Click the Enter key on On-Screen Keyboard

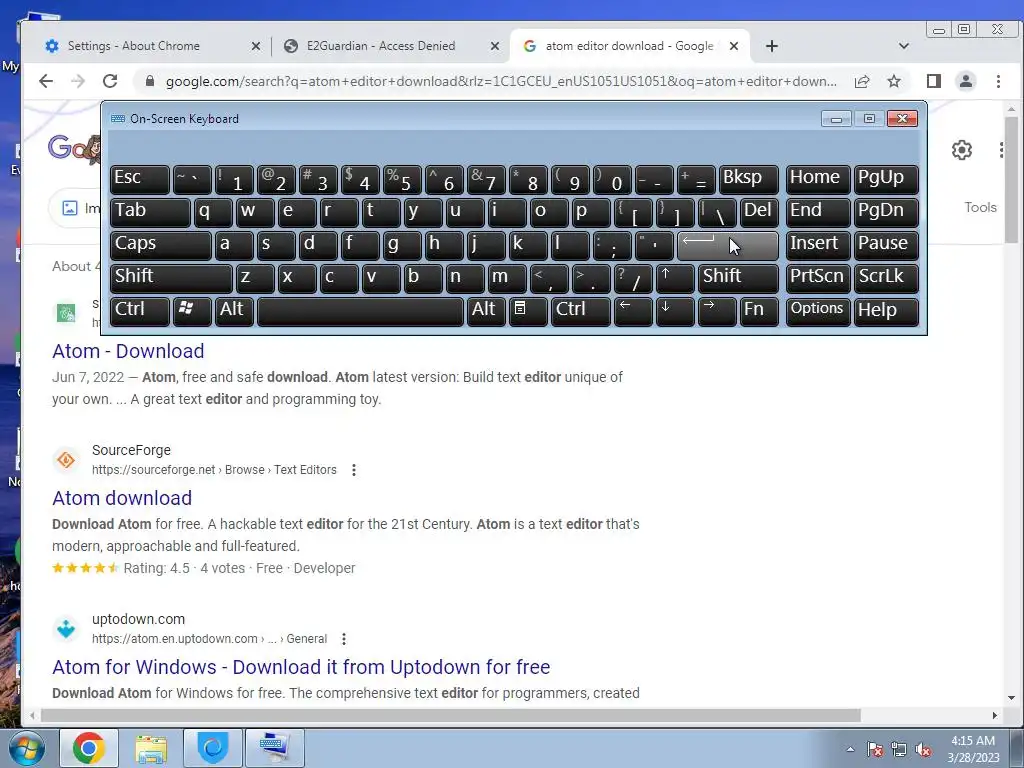tap(728, 245)
